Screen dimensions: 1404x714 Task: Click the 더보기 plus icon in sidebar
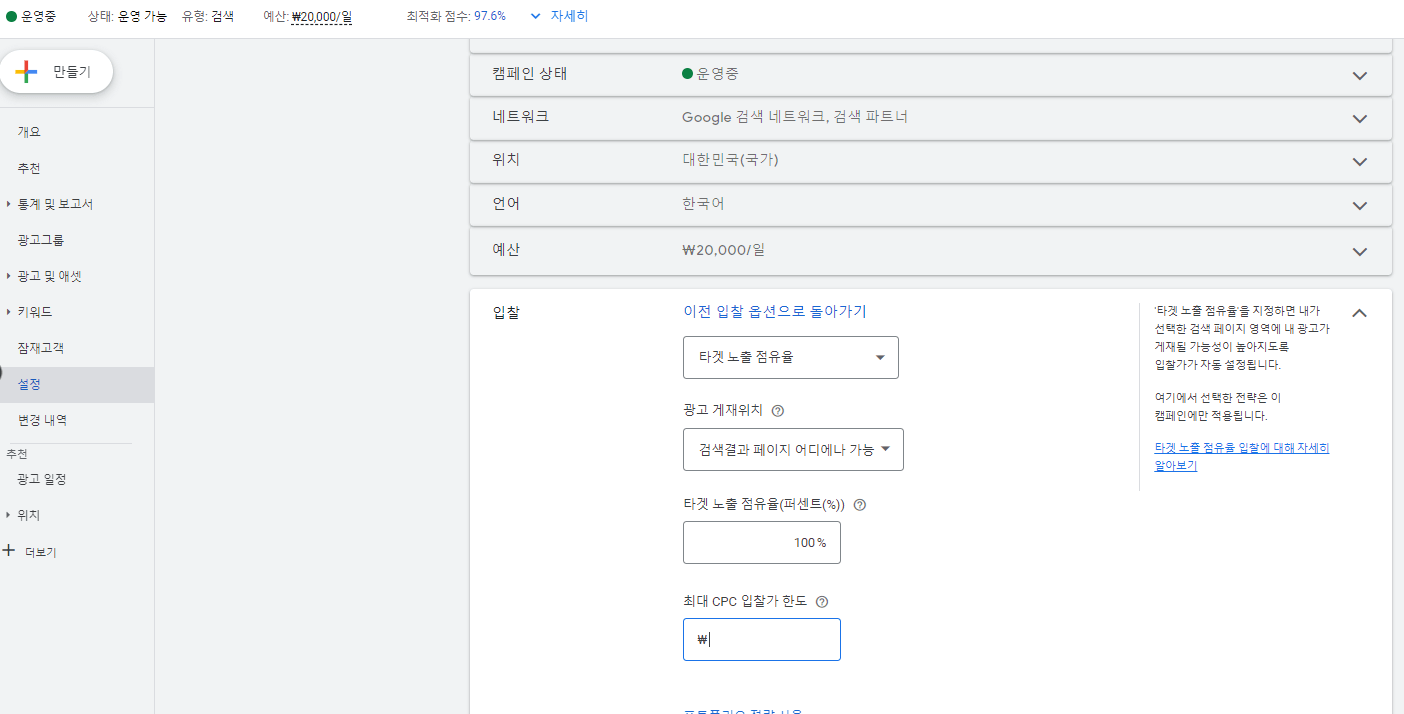pos(10,550)
